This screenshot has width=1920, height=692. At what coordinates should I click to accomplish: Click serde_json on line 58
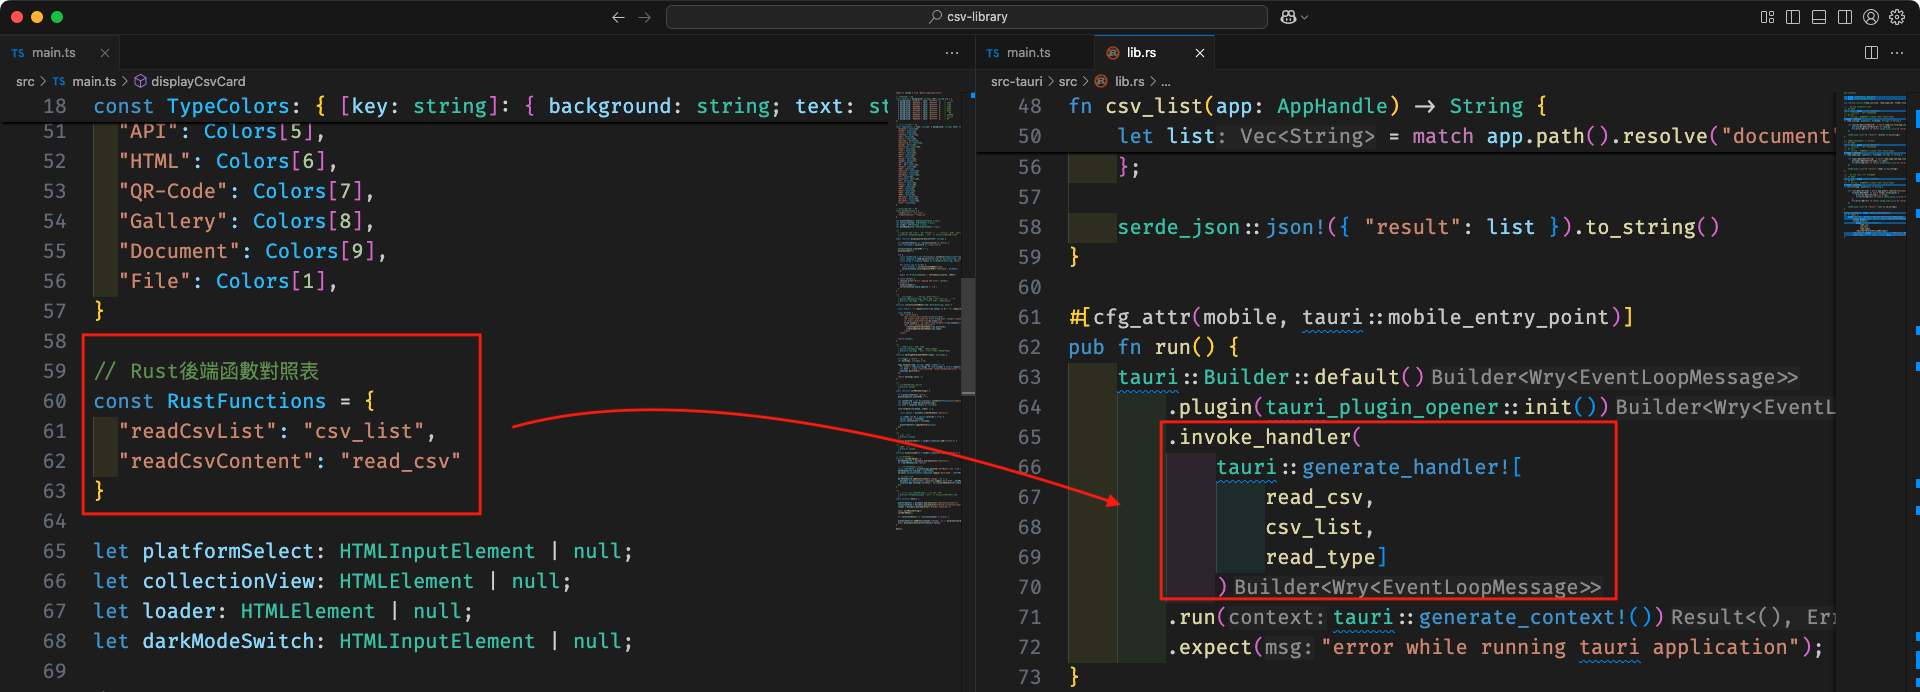(1179, 227)
